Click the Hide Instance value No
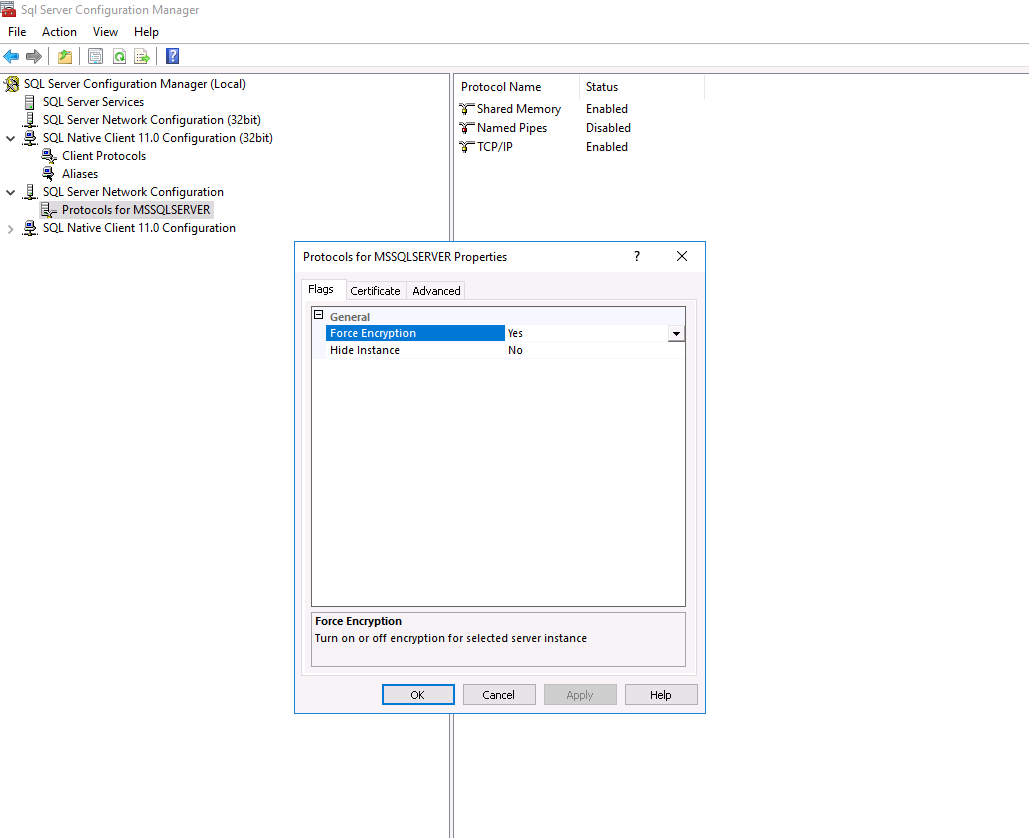This screenshot has width=1029, height=838. pyautogui.click(x=515, y=350)
